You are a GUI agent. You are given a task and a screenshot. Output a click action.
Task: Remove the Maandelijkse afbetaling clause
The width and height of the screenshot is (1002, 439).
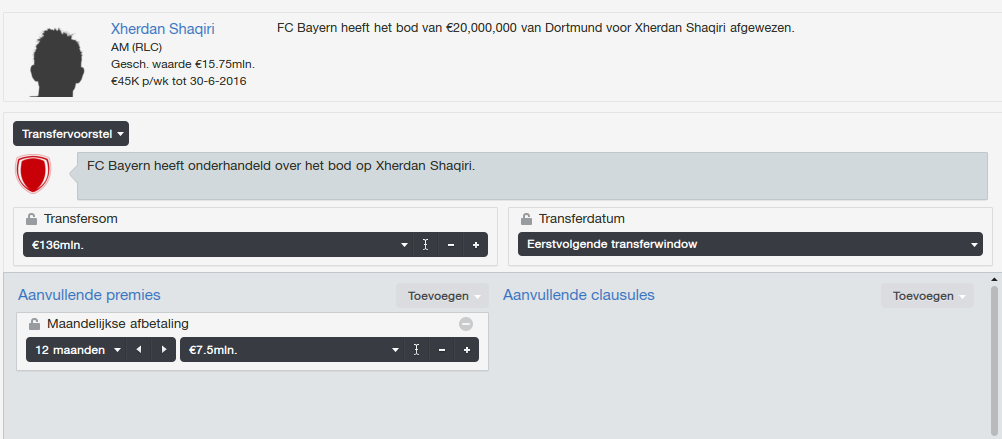click(466, 324)
